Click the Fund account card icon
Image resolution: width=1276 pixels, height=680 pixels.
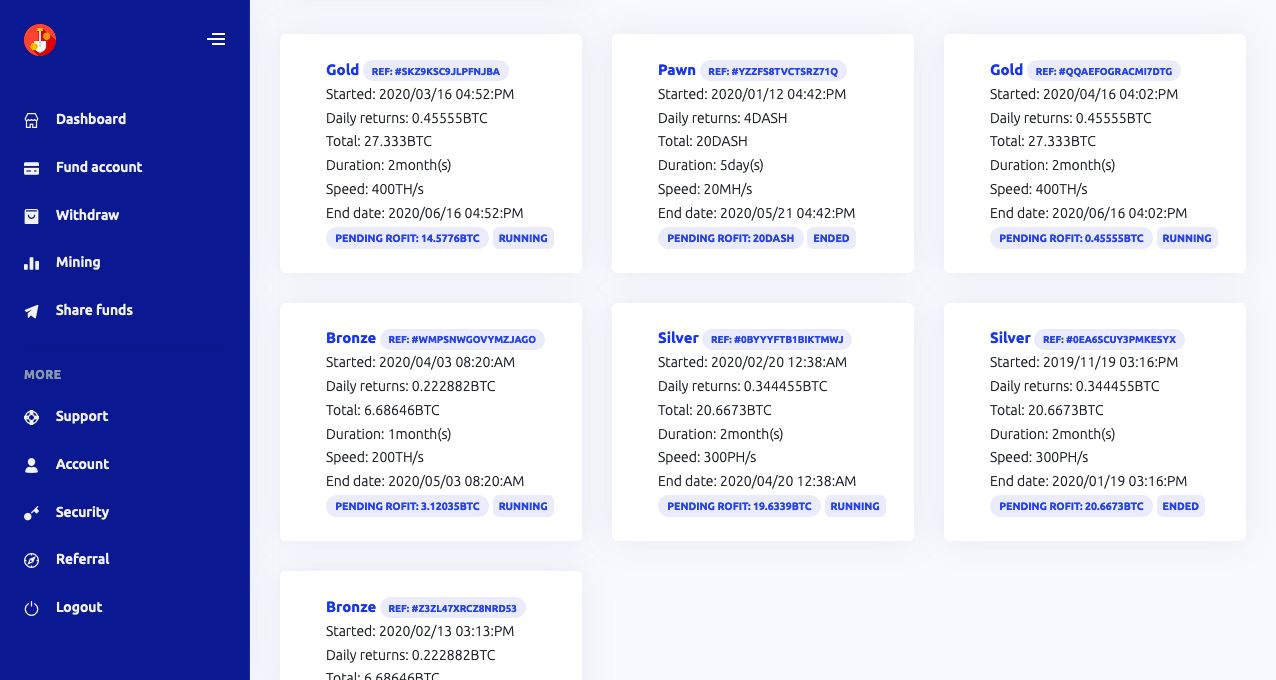32,168
